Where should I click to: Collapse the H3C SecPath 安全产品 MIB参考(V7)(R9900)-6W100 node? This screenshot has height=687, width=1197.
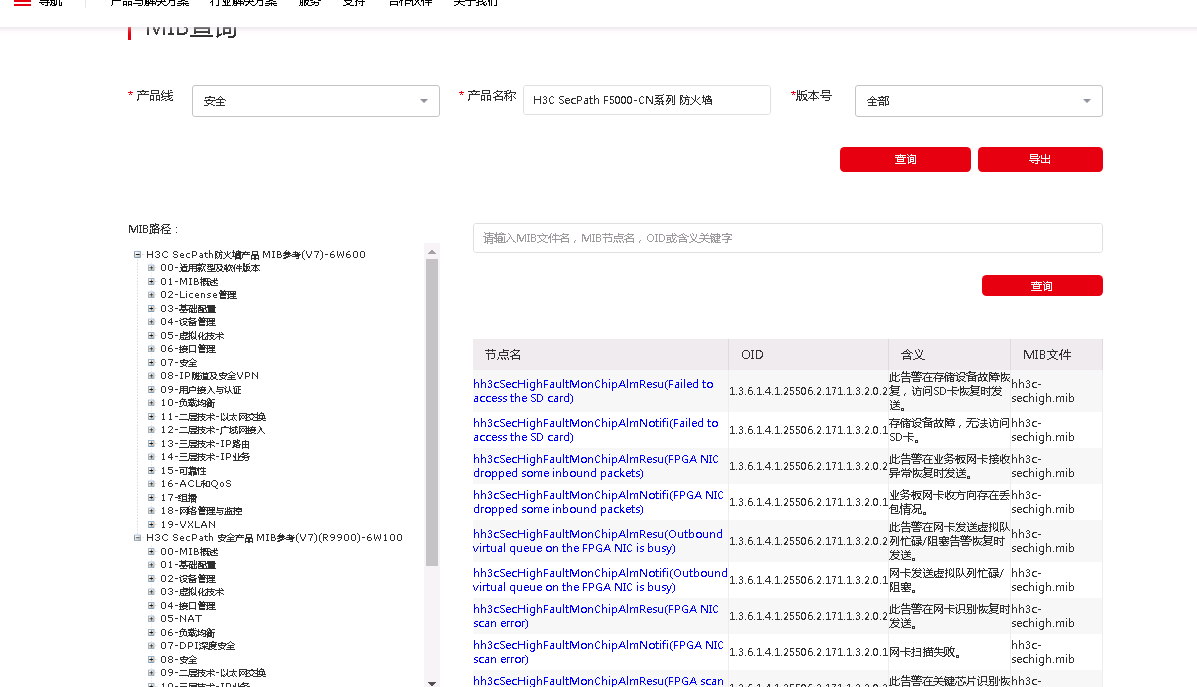point(137,538)
